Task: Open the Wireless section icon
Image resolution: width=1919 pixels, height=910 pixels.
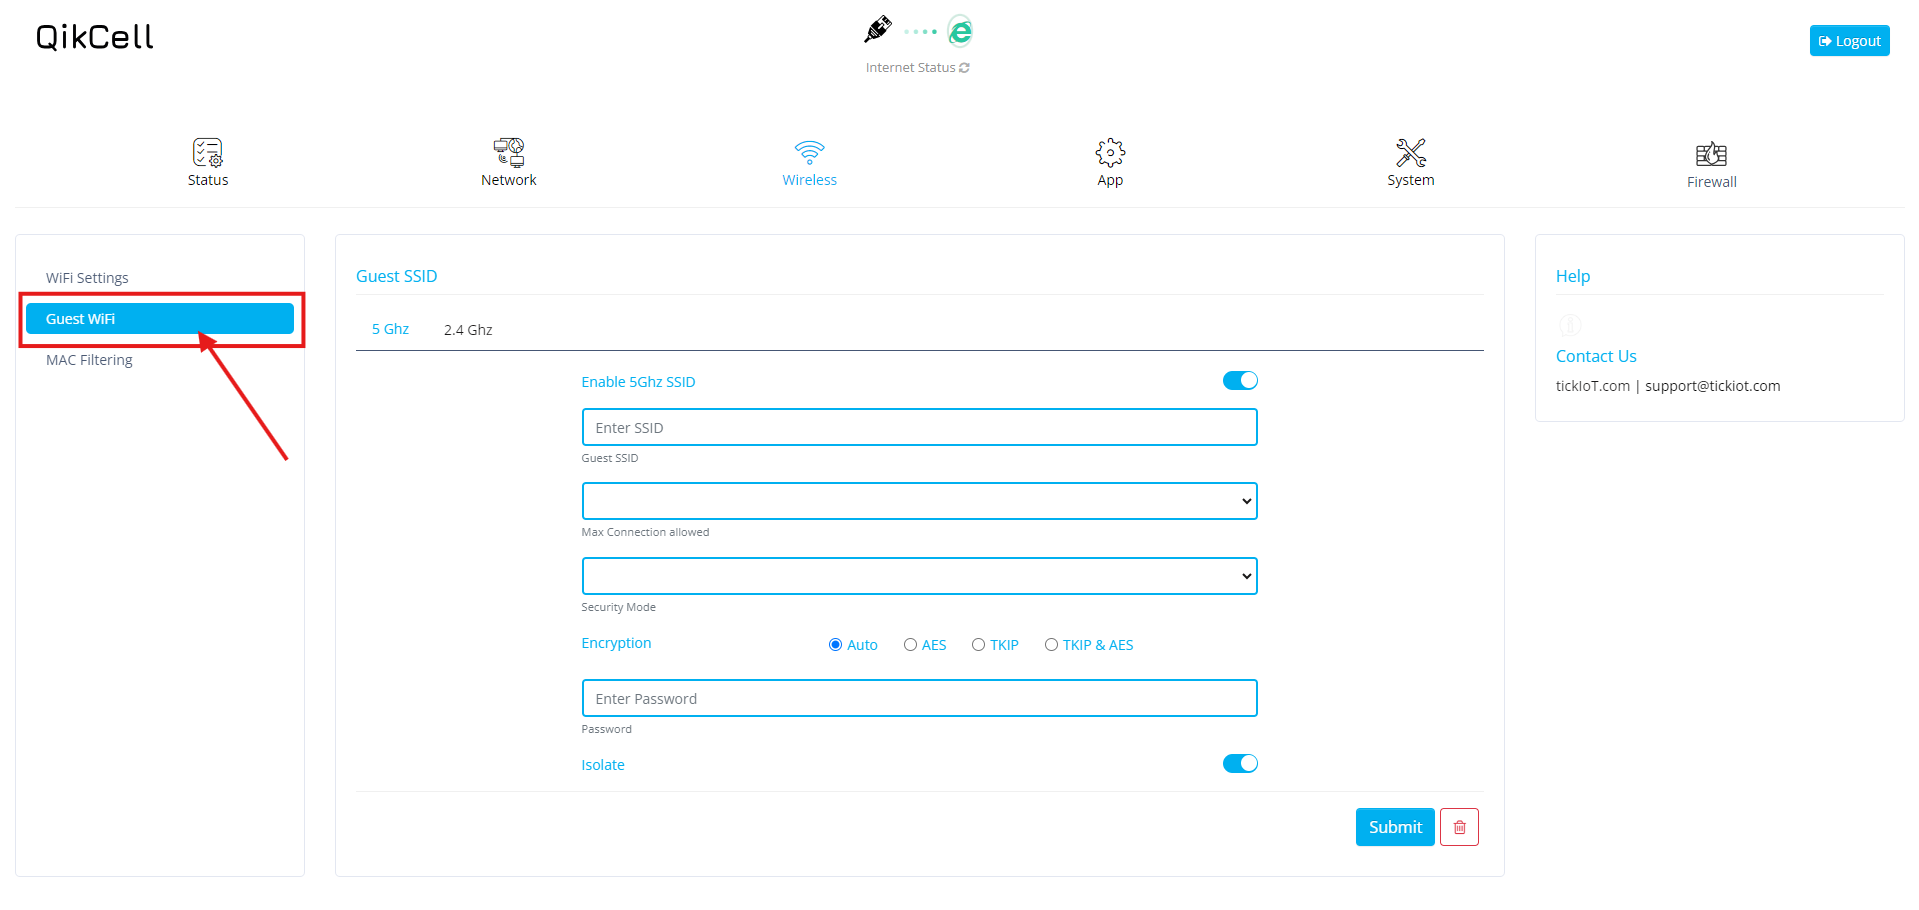Action: coord(810,152)
